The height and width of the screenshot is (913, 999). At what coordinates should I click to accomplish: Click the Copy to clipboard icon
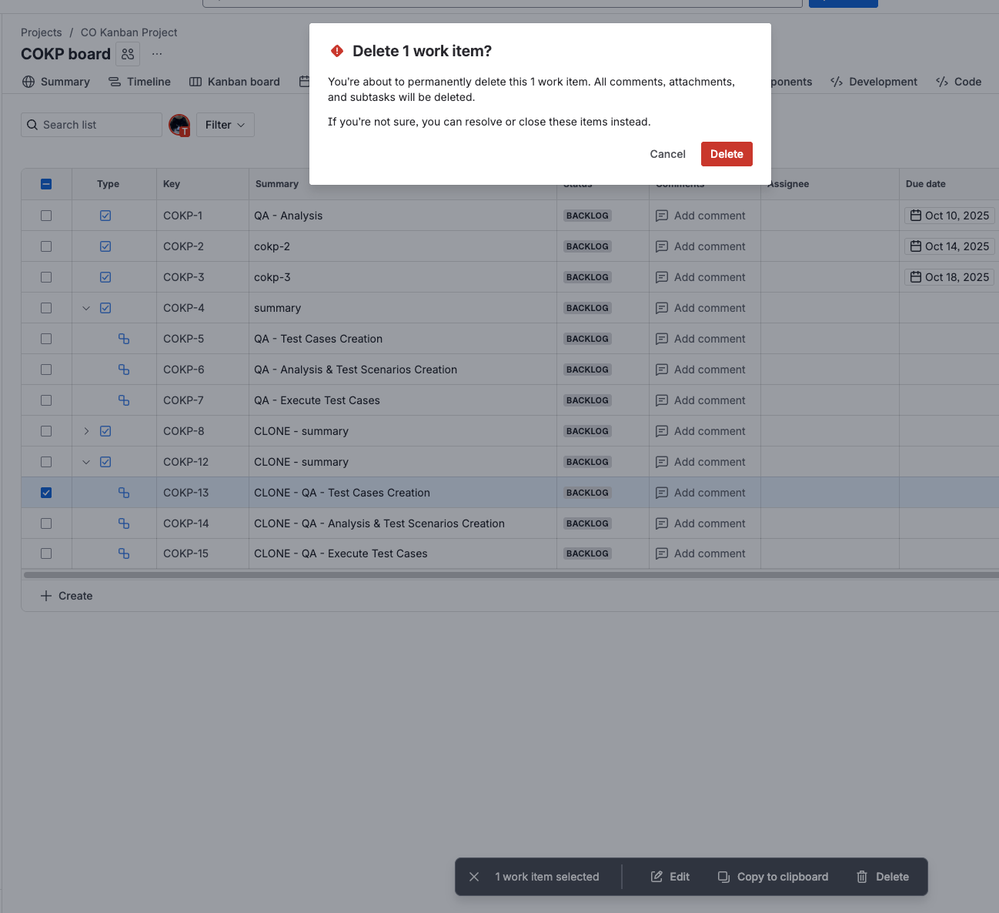[x=722, y=877]
